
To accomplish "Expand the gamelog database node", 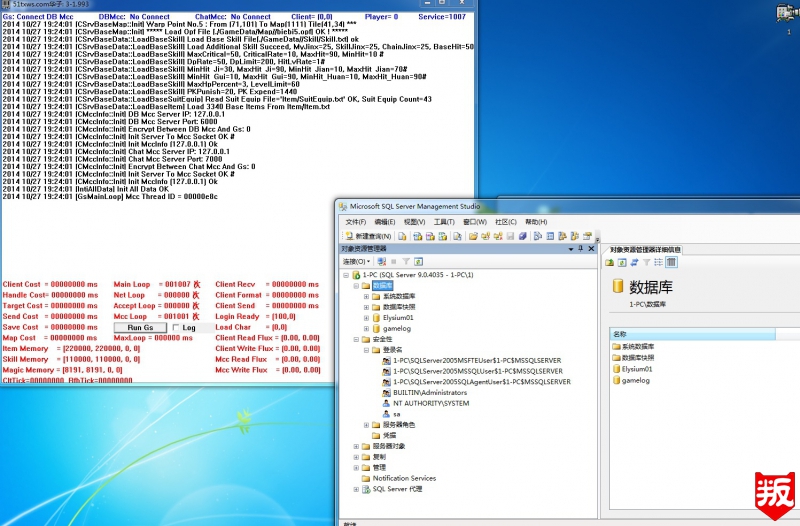I will pos(366,329).
